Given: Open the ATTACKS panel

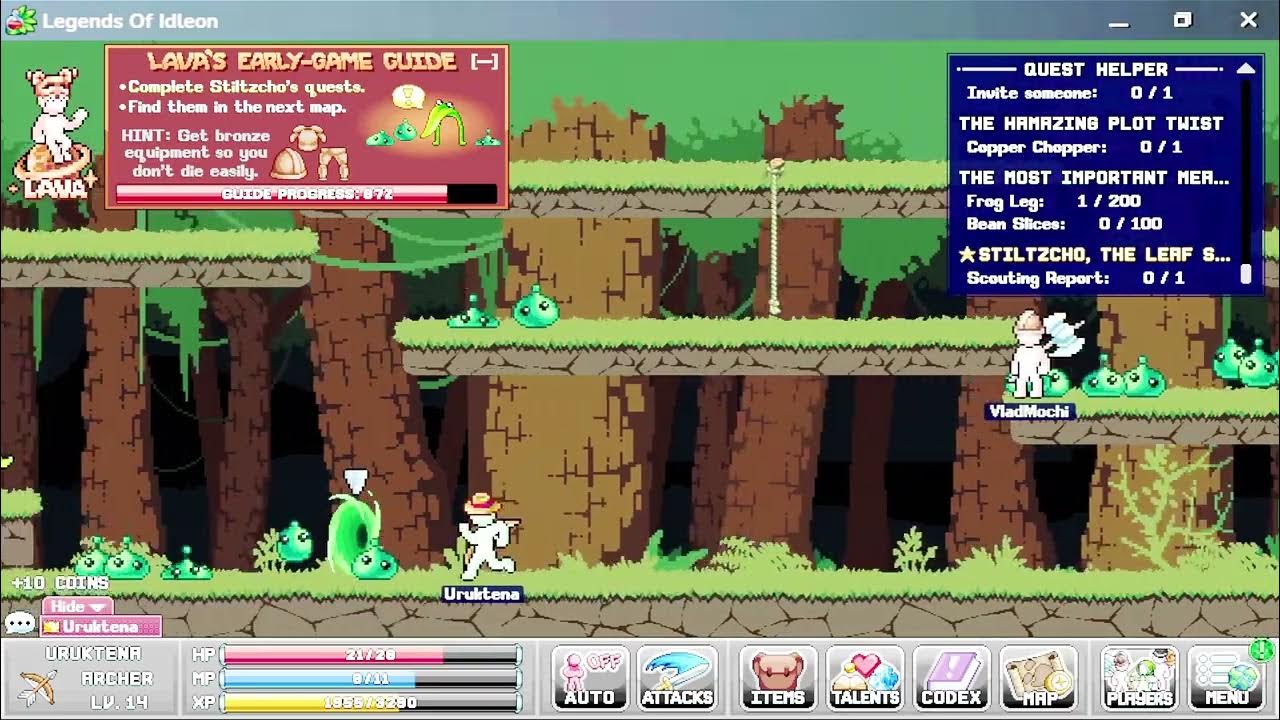Looking at the screenshot, I should click(x=678, y=678).
